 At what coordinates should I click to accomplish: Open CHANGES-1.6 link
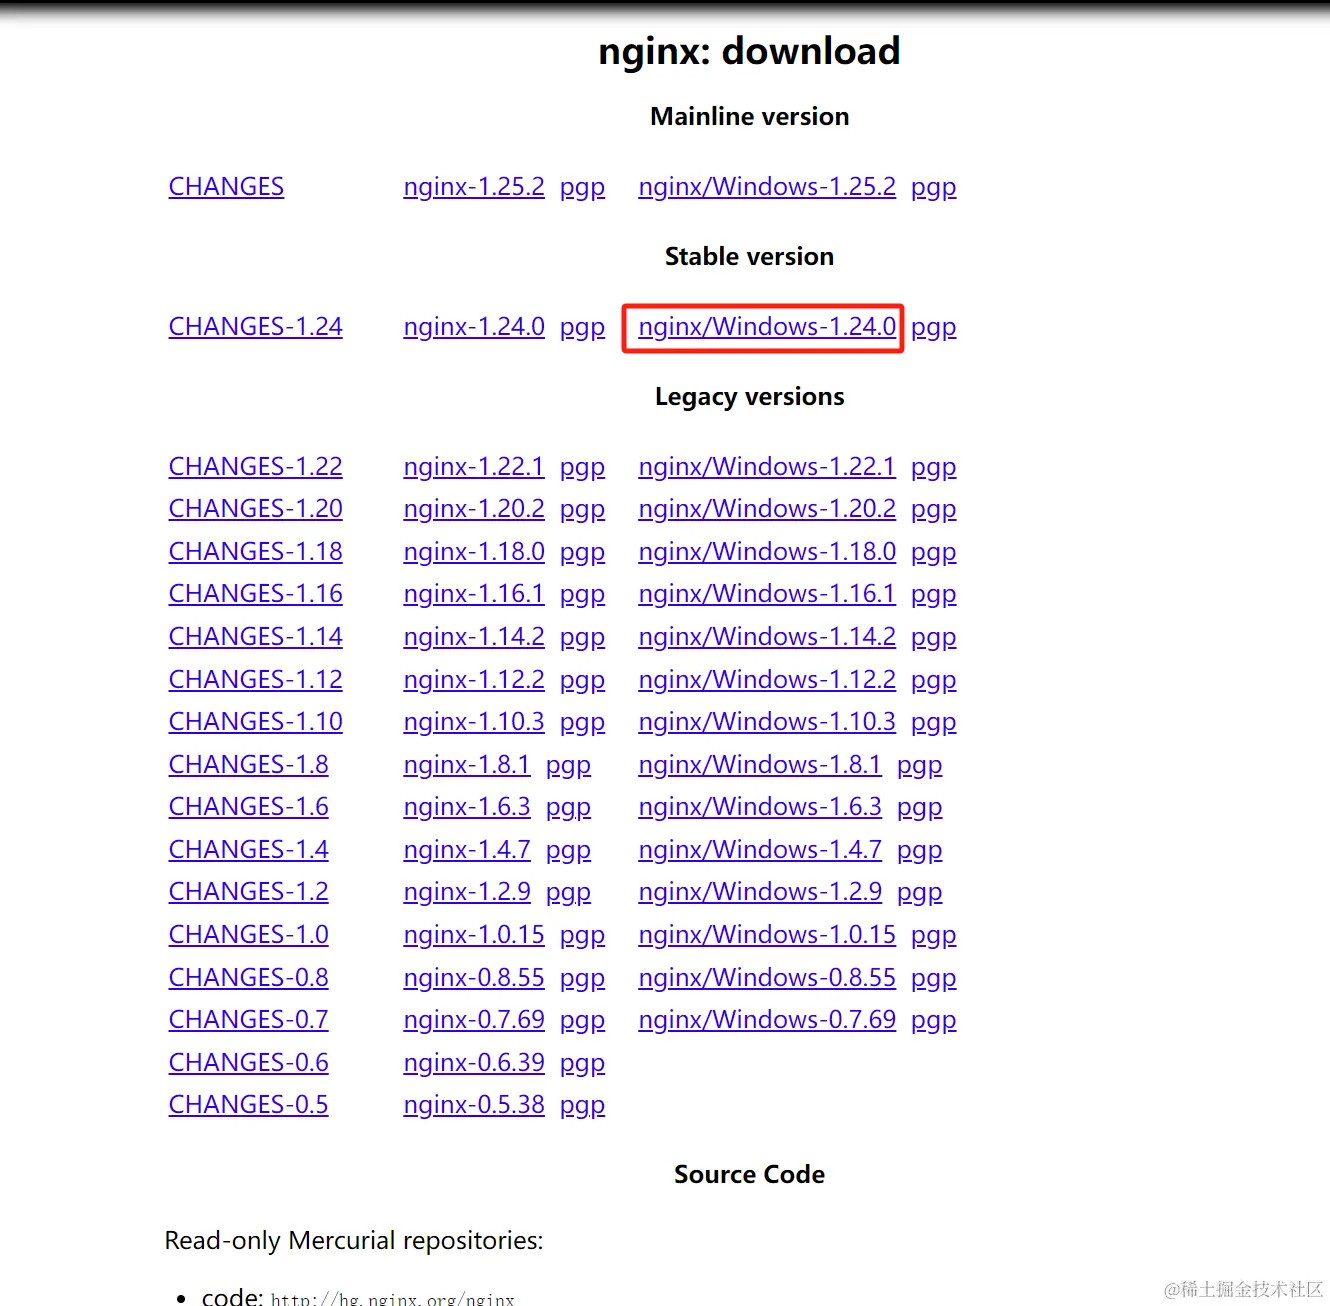[x=248, y=807]
